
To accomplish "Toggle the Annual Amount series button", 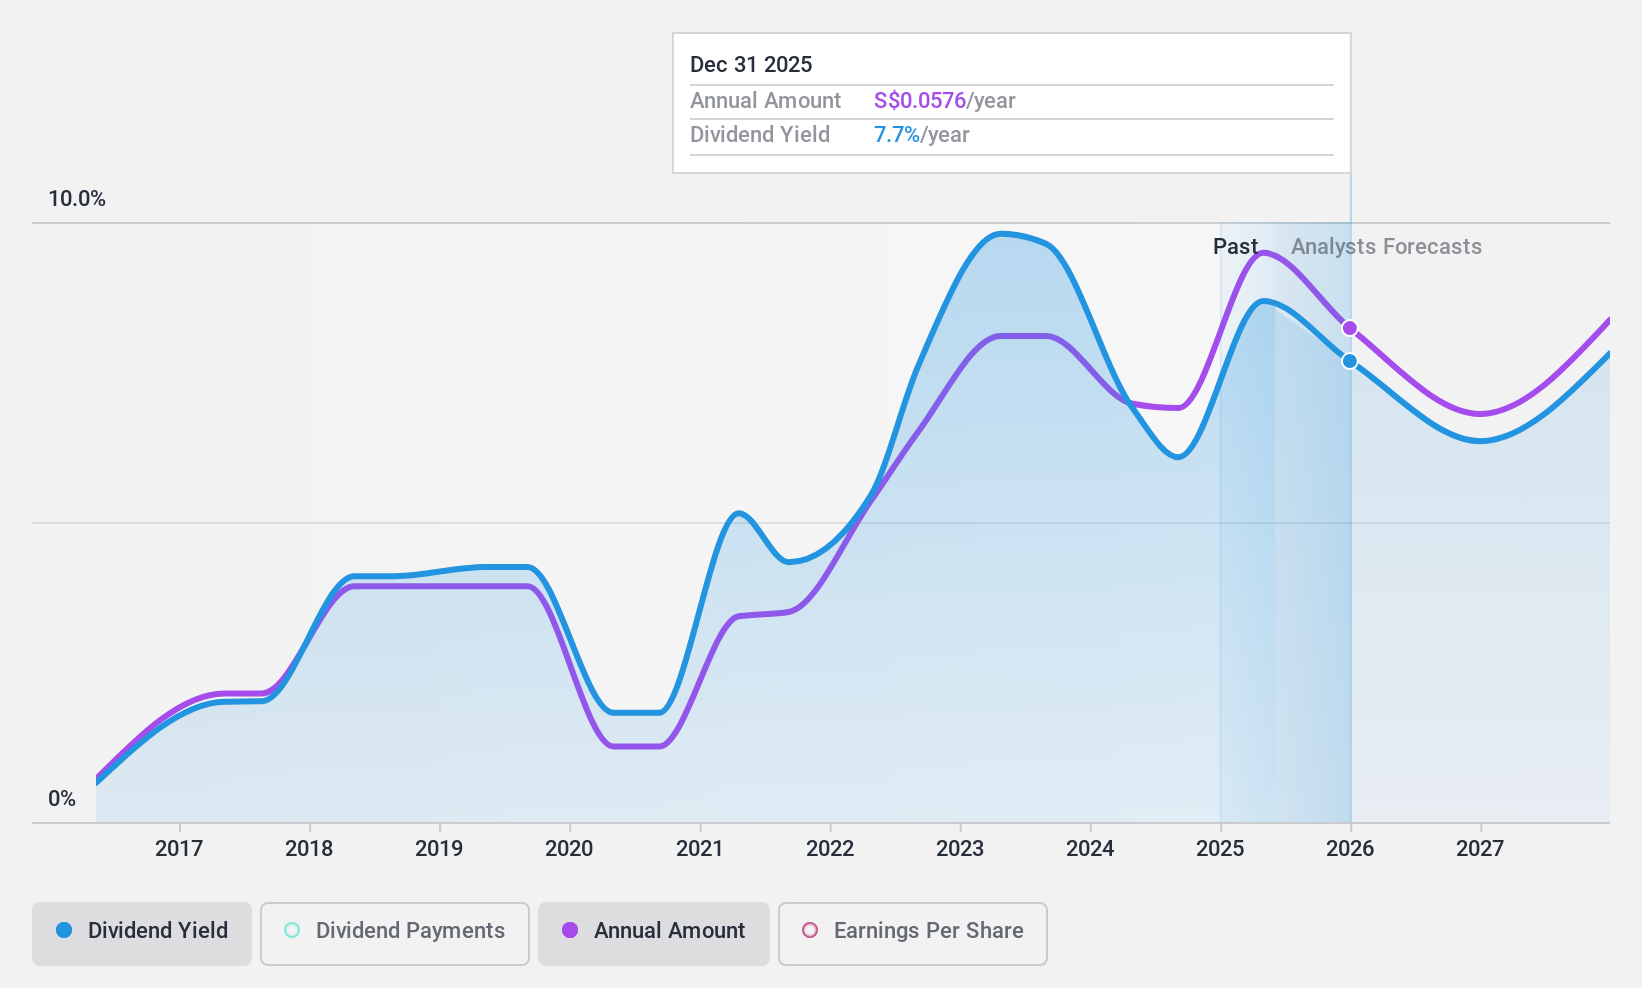I will coord(654,933).
